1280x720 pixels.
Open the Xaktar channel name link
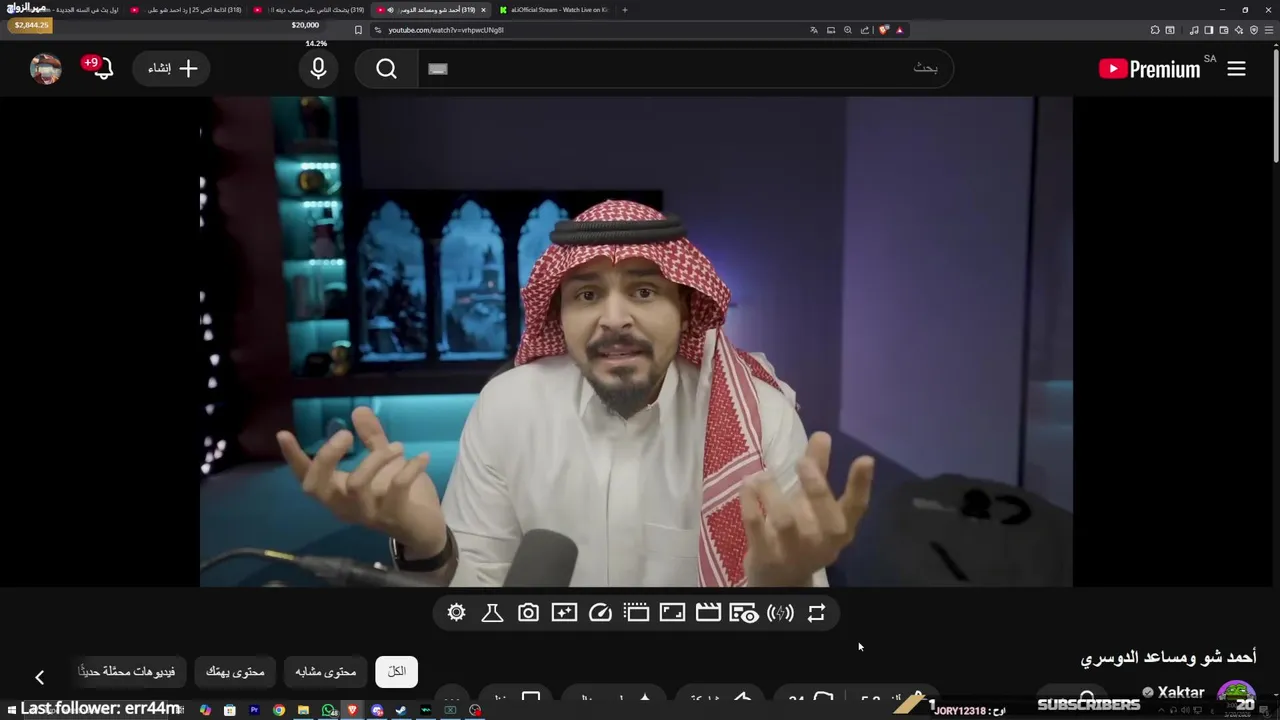[x=1180, y=693]
